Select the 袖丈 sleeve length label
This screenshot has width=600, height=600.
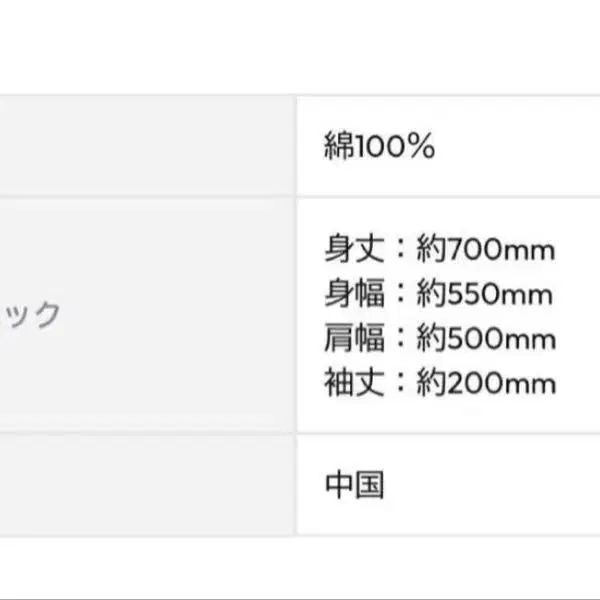coord(354,382)
